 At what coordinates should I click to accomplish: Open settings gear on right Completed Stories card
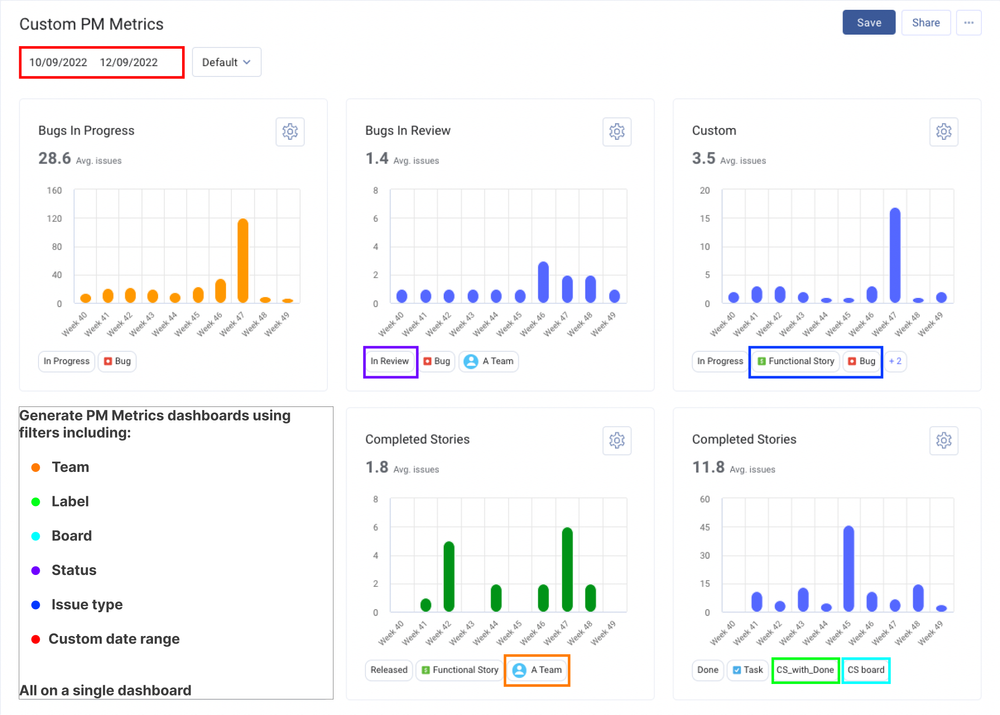click(x=943, y=440)
